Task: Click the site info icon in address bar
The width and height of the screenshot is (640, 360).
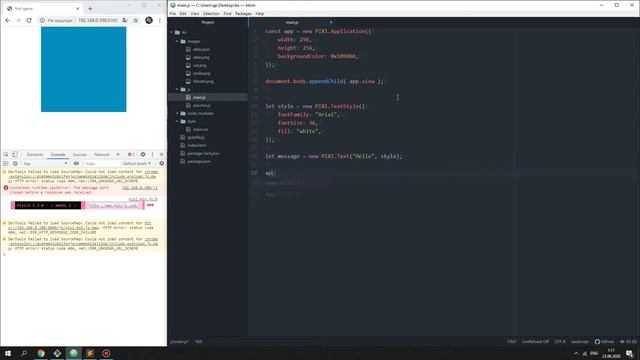Action: pyautogui.click(x=42, y=20)
